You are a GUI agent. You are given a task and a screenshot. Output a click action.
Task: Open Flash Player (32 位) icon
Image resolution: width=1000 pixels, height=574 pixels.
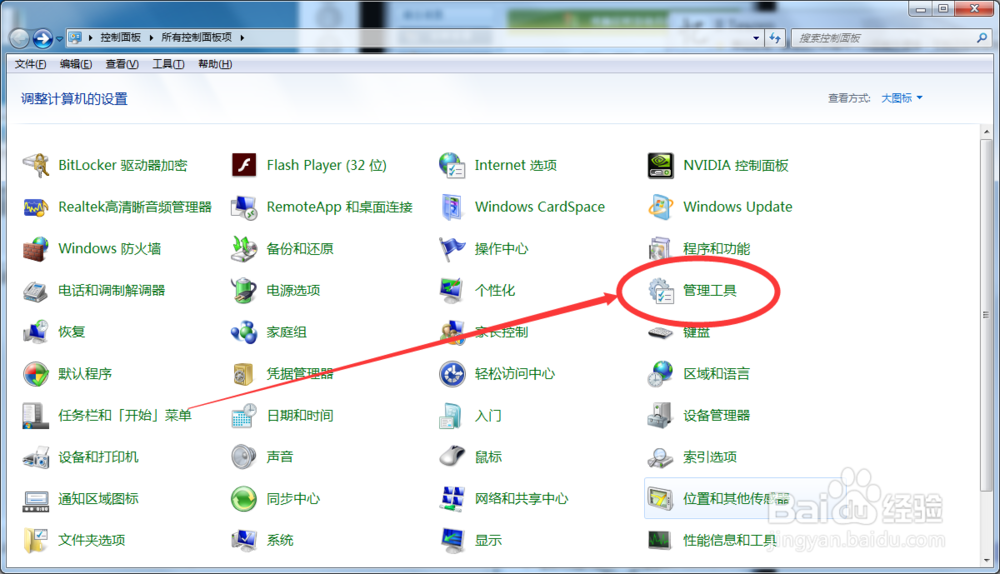(244, 165)
